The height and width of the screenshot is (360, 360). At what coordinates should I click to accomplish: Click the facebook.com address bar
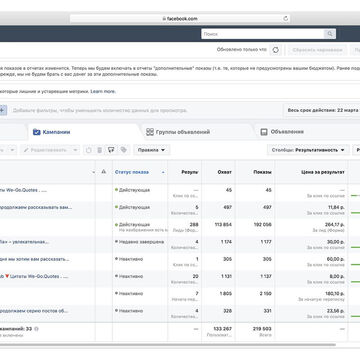(179, 19)
